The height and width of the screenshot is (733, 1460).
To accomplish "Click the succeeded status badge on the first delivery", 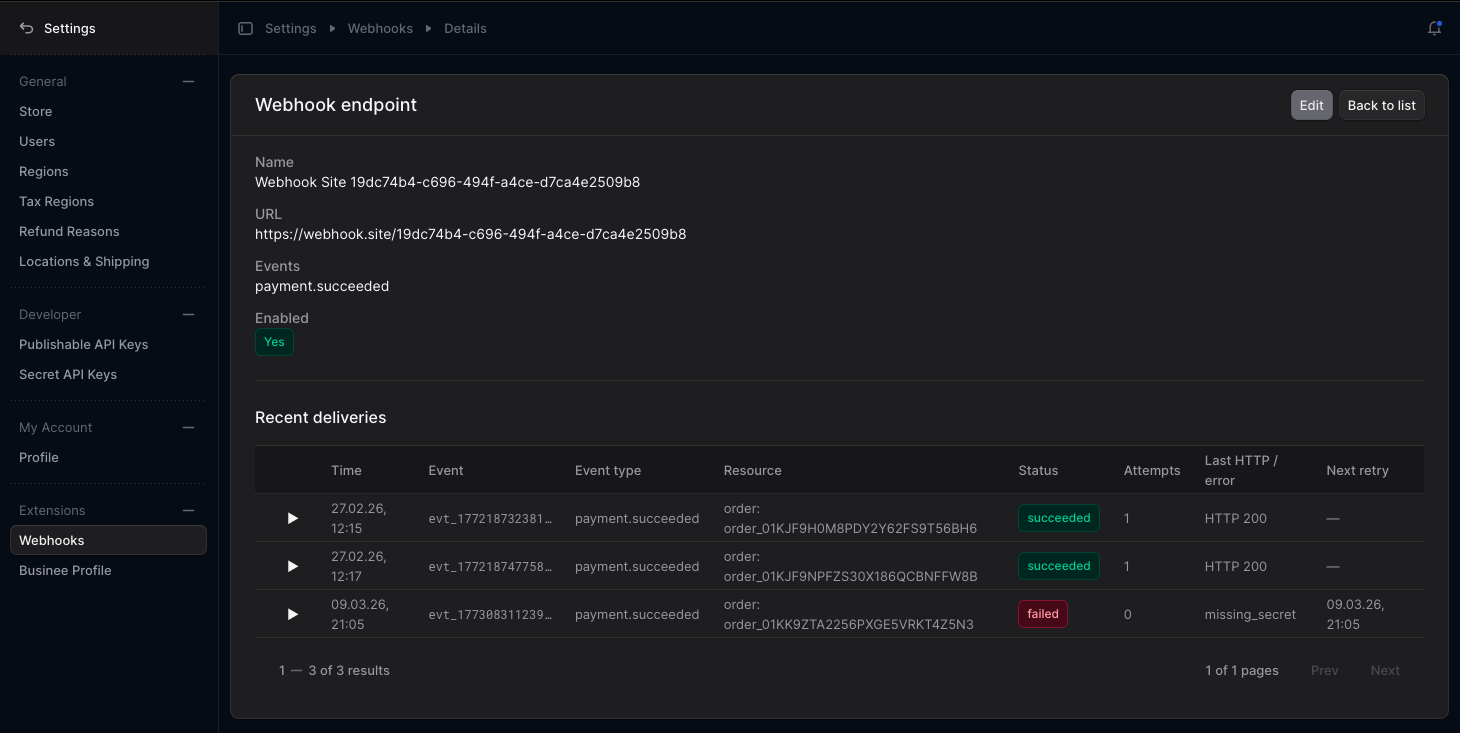I will 1058,518.
